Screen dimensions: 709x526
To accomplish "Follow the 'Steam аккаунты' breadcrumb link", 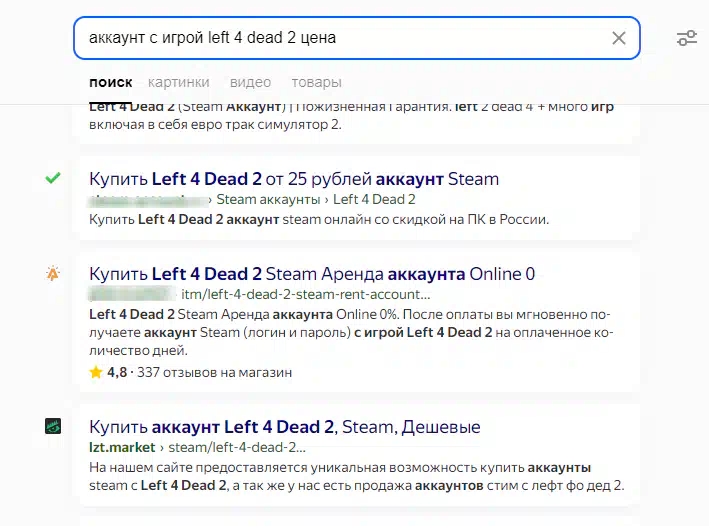I will (x=268, y=199).
